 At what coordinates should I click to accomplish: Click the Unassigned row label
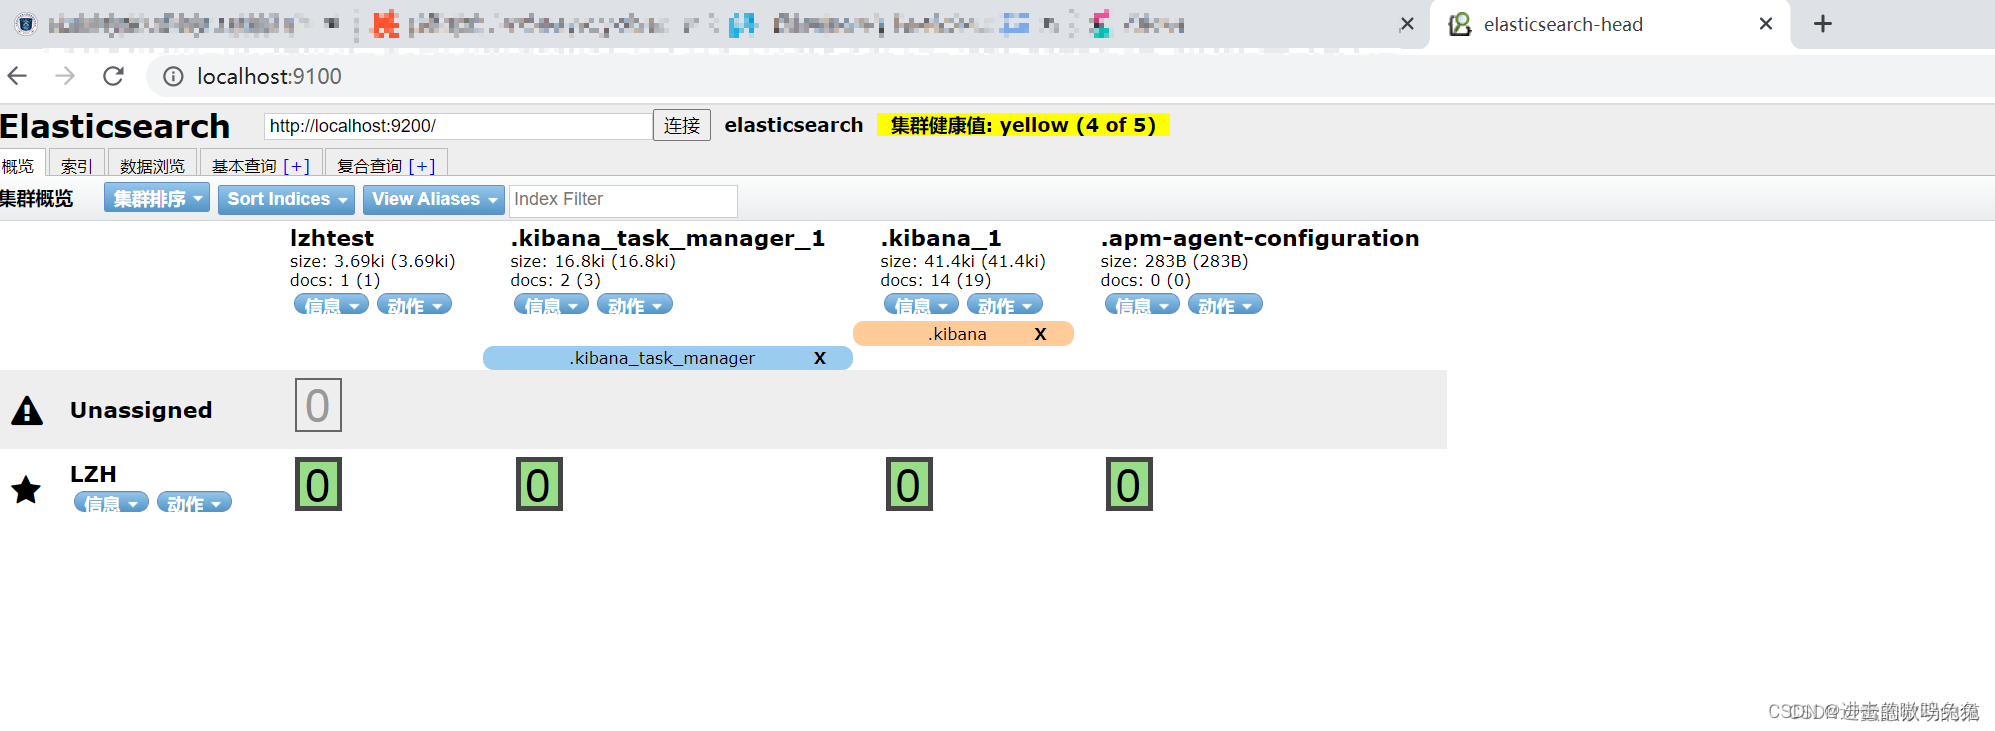[x=141, y=410]
